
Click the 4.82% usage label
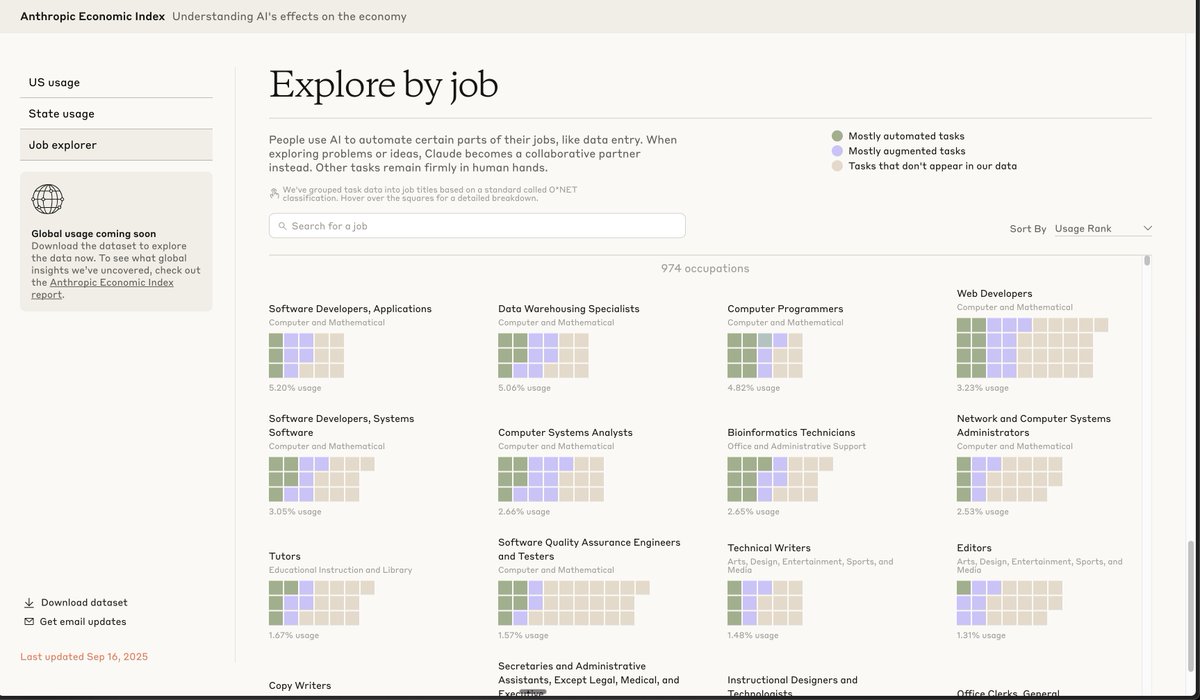754,388
